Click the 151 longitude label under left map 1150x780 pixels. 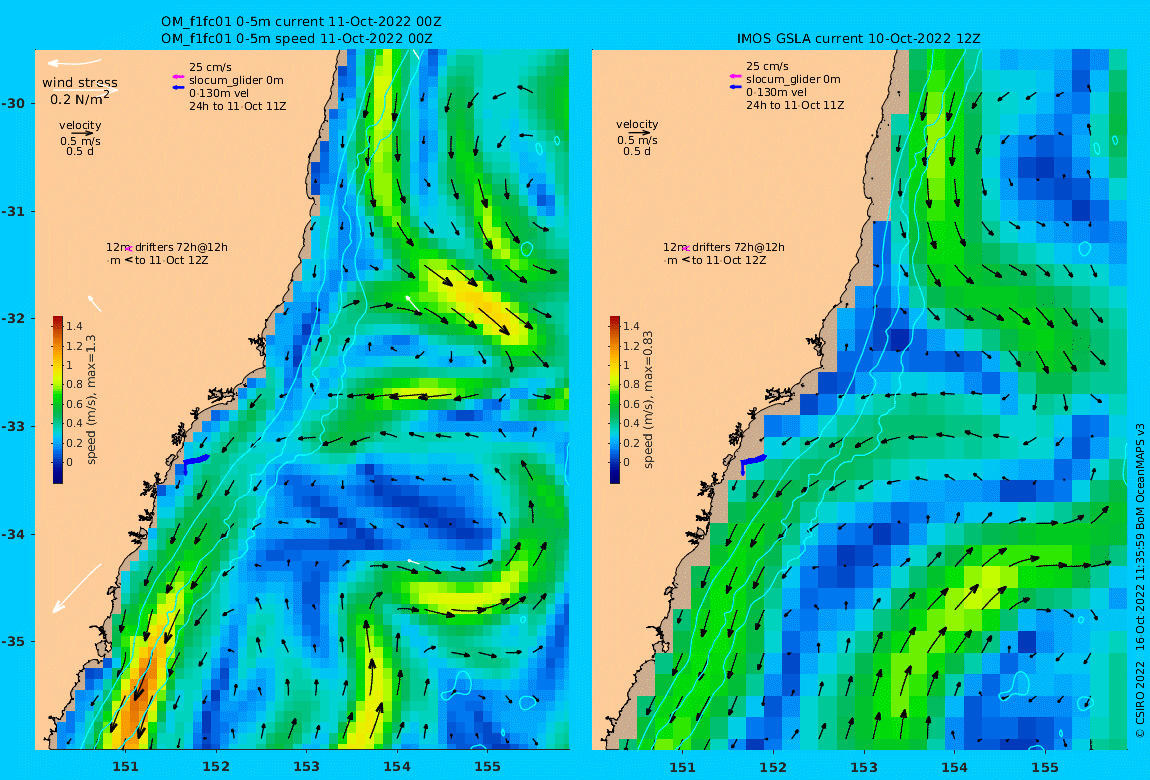(x=125, y=767)
